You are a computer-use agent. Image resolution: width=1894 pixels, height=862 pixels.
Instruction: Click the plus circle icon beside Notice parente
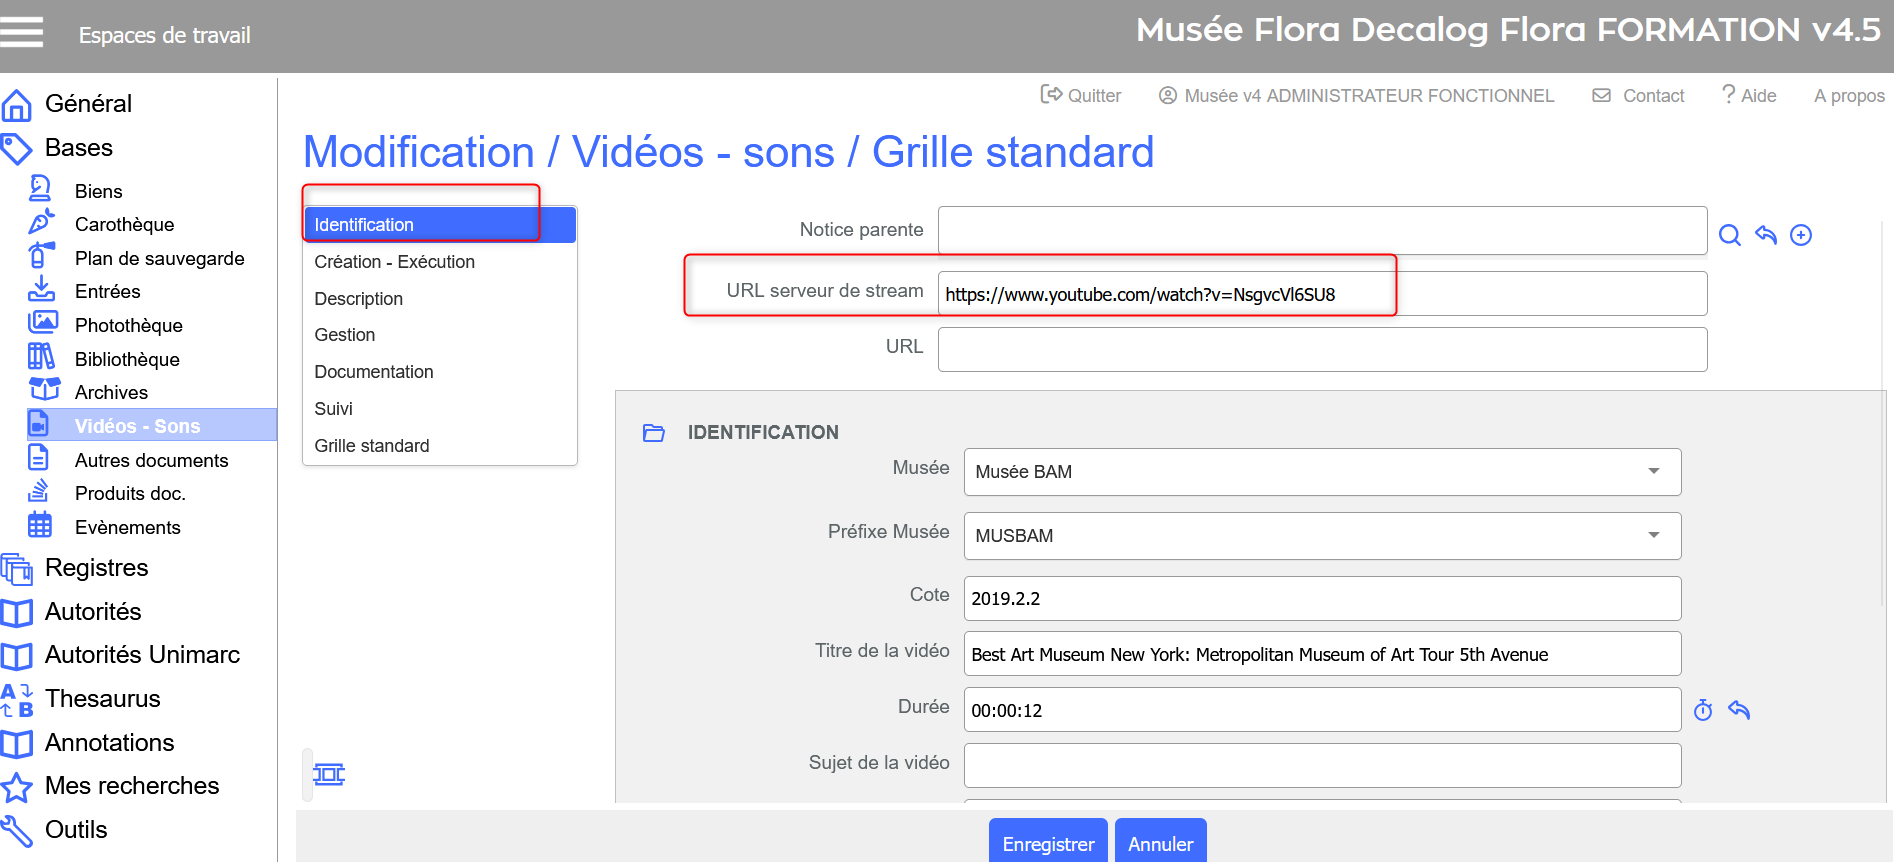(1800, 235)
